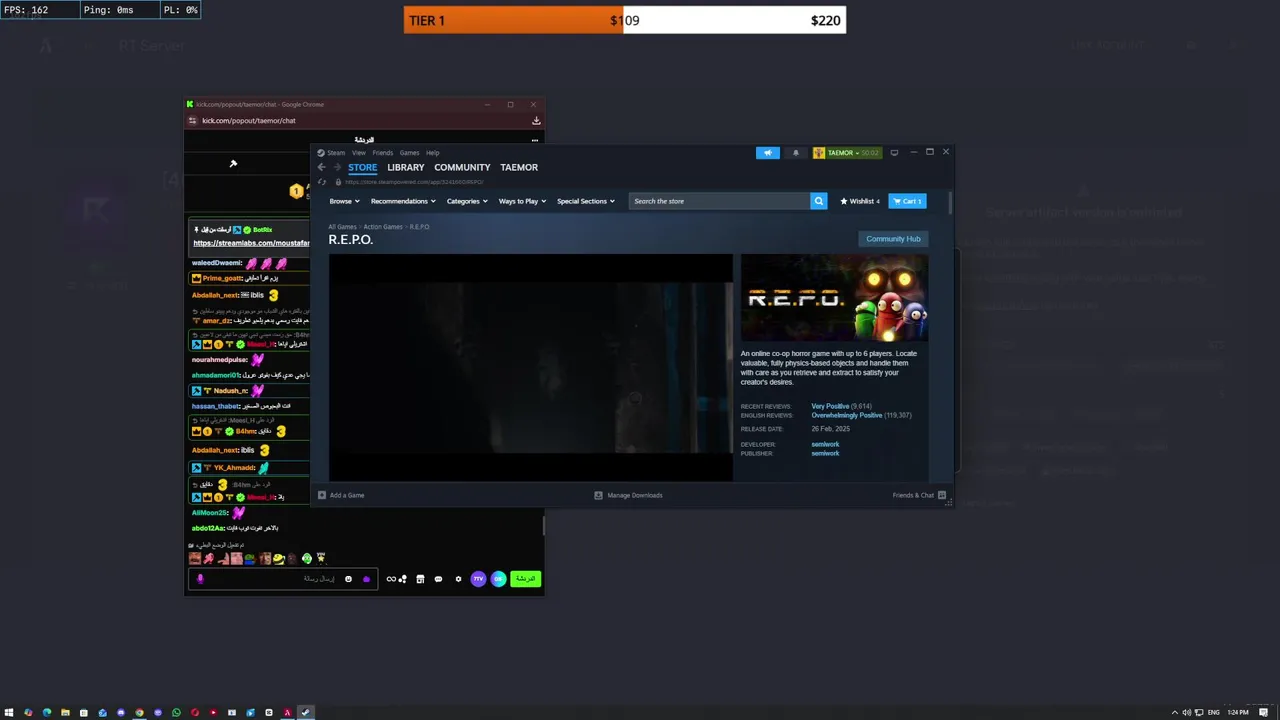Screen dimensions: 1280x720
Task: Click the R.E.P.O. breadcrumb link
Action: [x=419, y=227]
